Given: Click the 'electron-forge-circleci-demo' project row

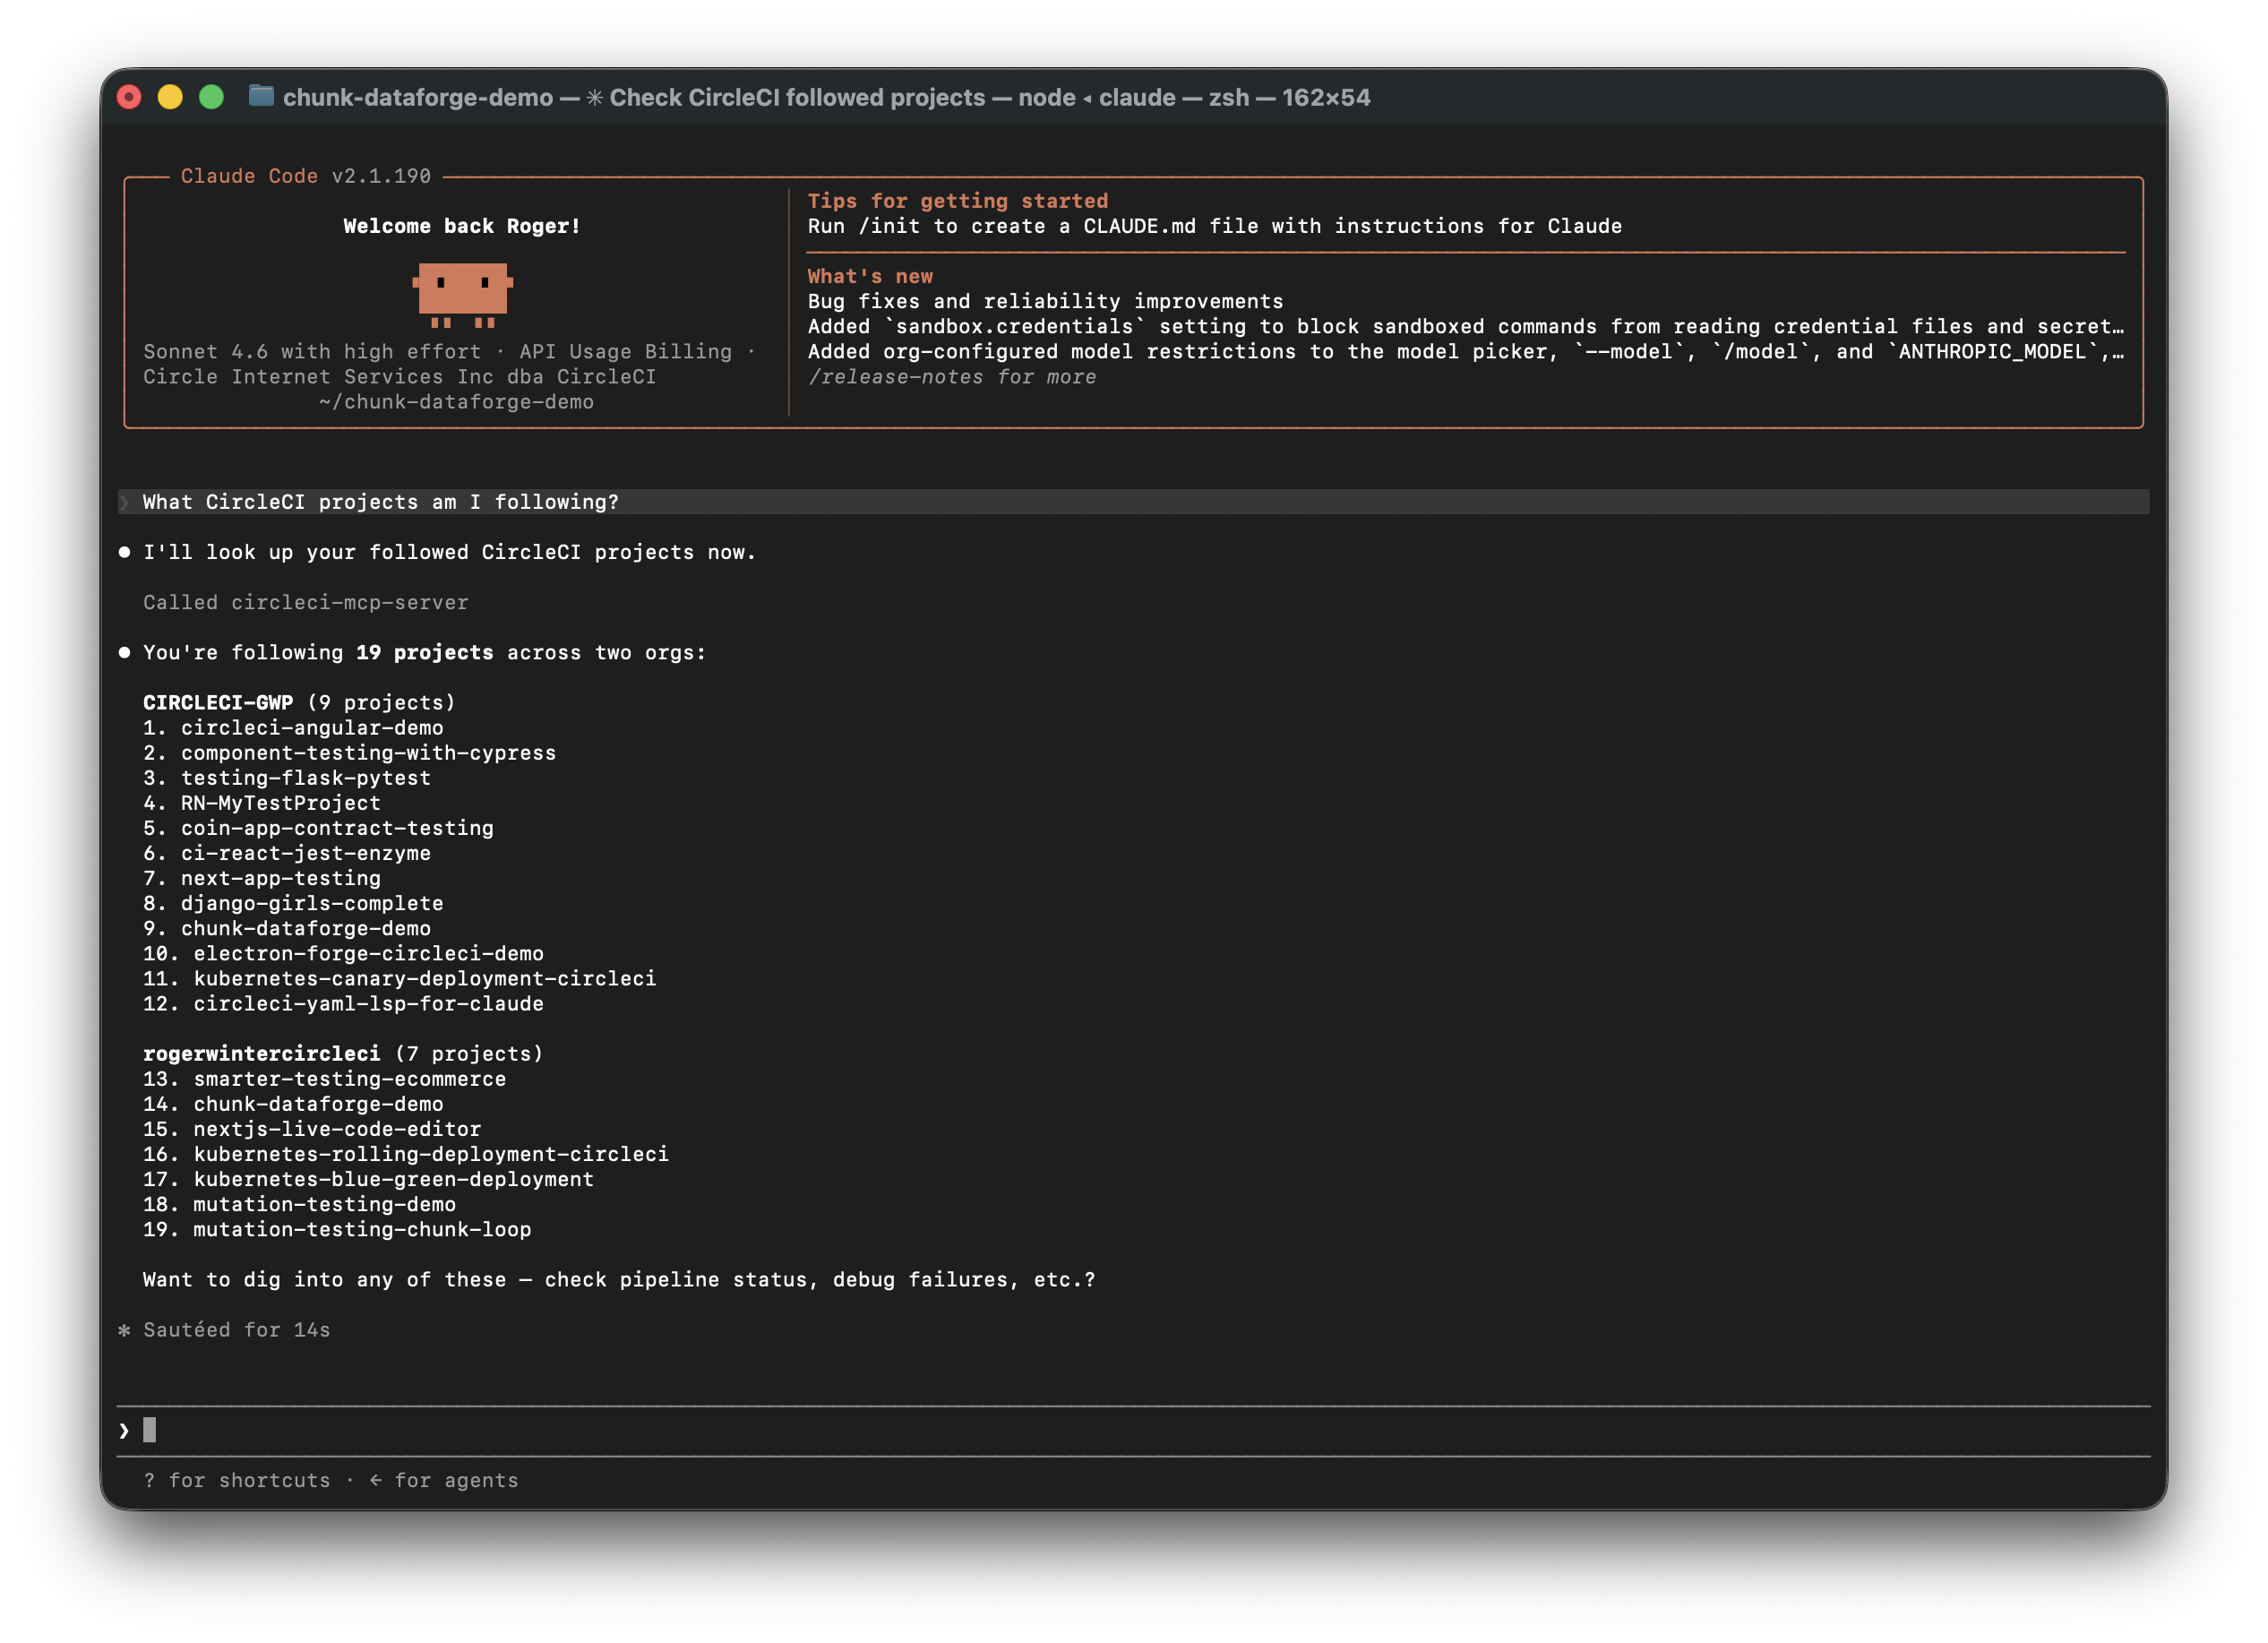Looking at the screenshot, I should [343, 953].
